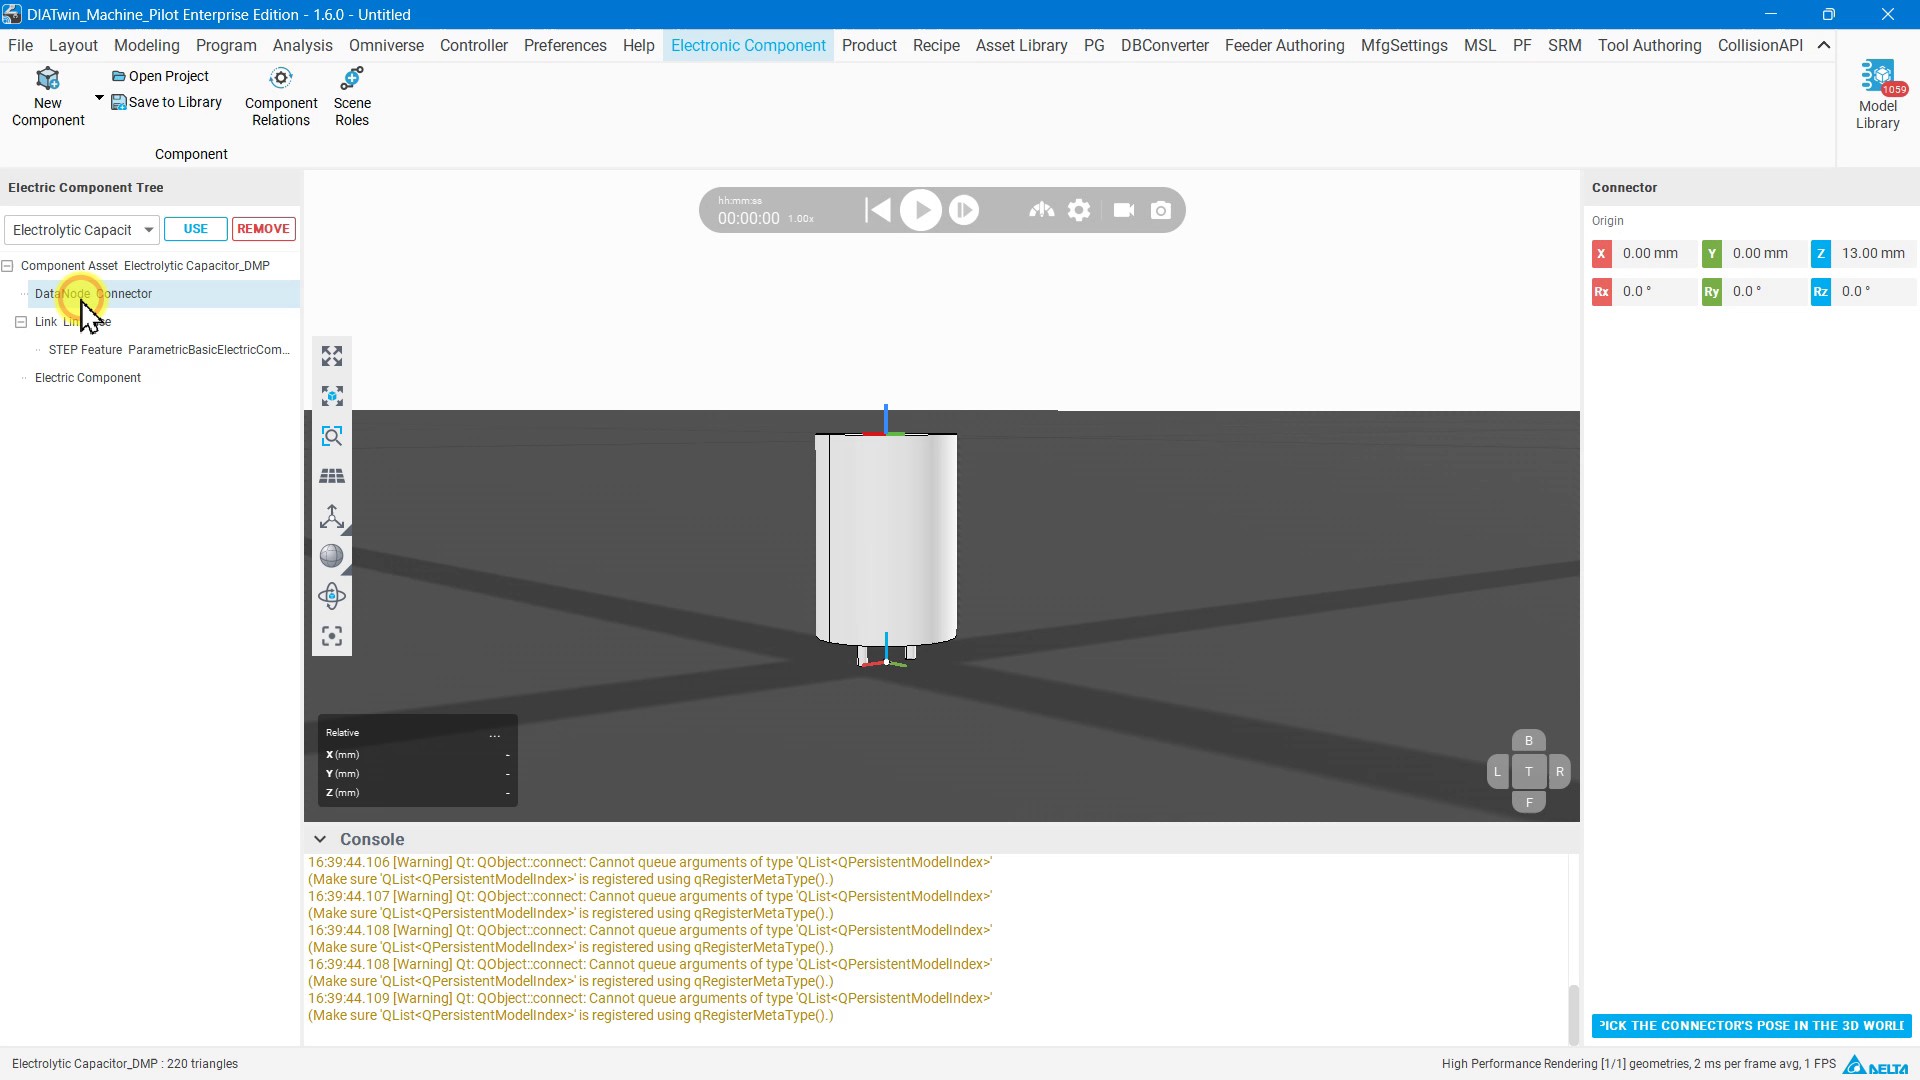Switch to Back view on view cube
Image resolution: width=1920 pixels, height=1080 pixels.
(1529, 741)
